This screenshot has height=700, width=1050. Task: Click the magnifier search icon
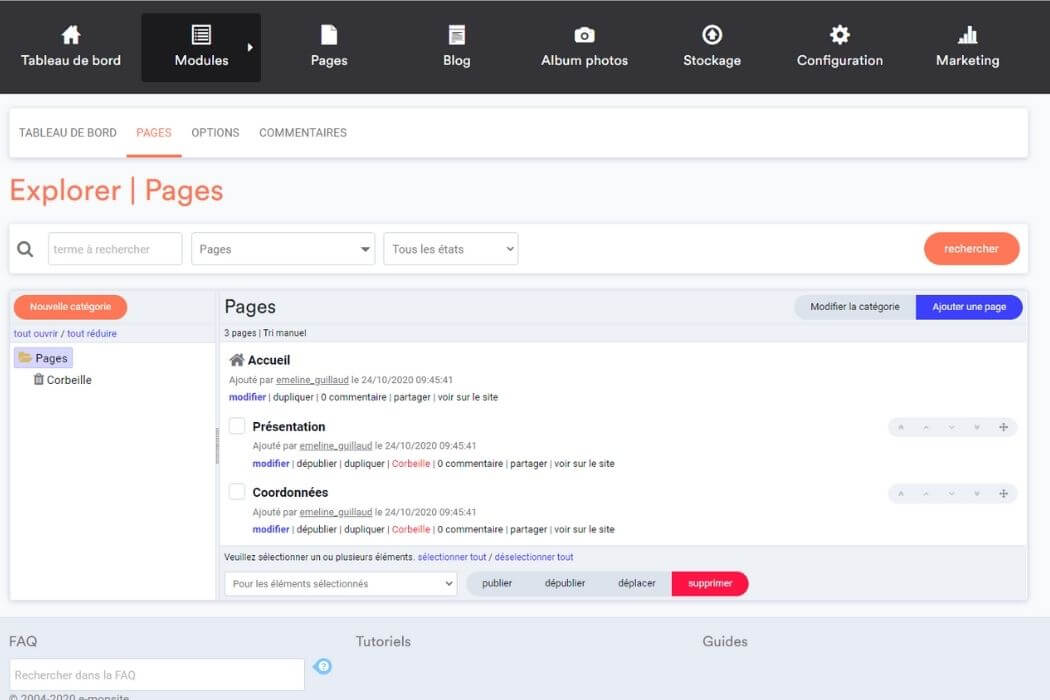pos(25,248)
